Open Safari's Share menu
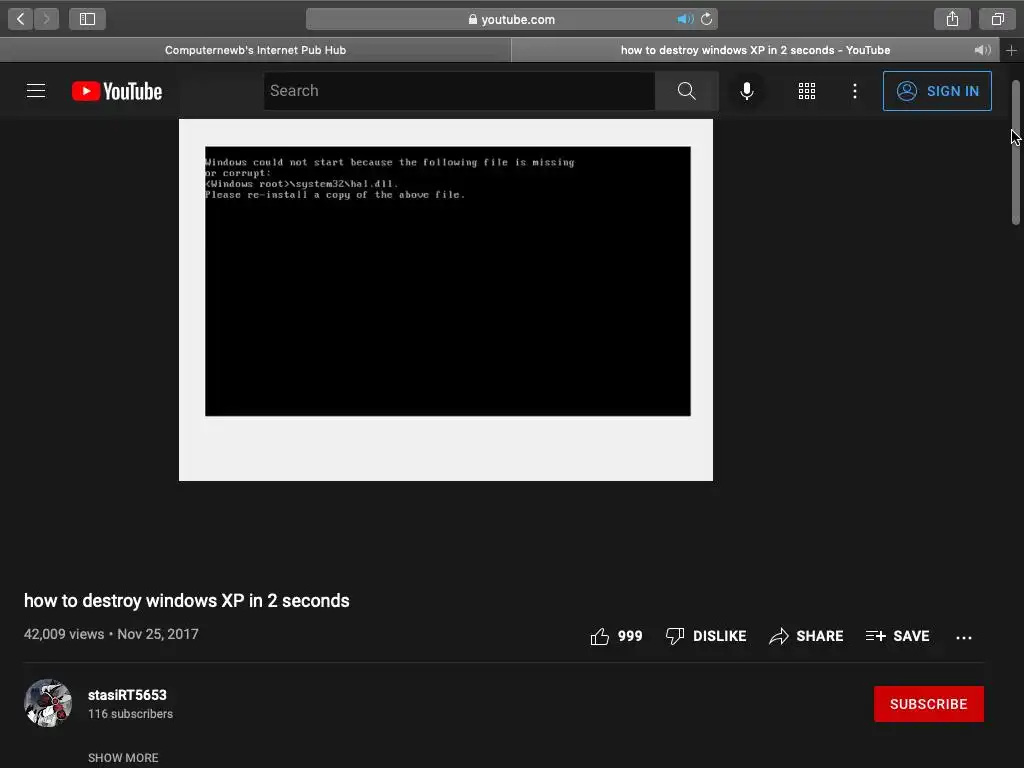Screen dimensions: 1024x768 click(952, 19)
